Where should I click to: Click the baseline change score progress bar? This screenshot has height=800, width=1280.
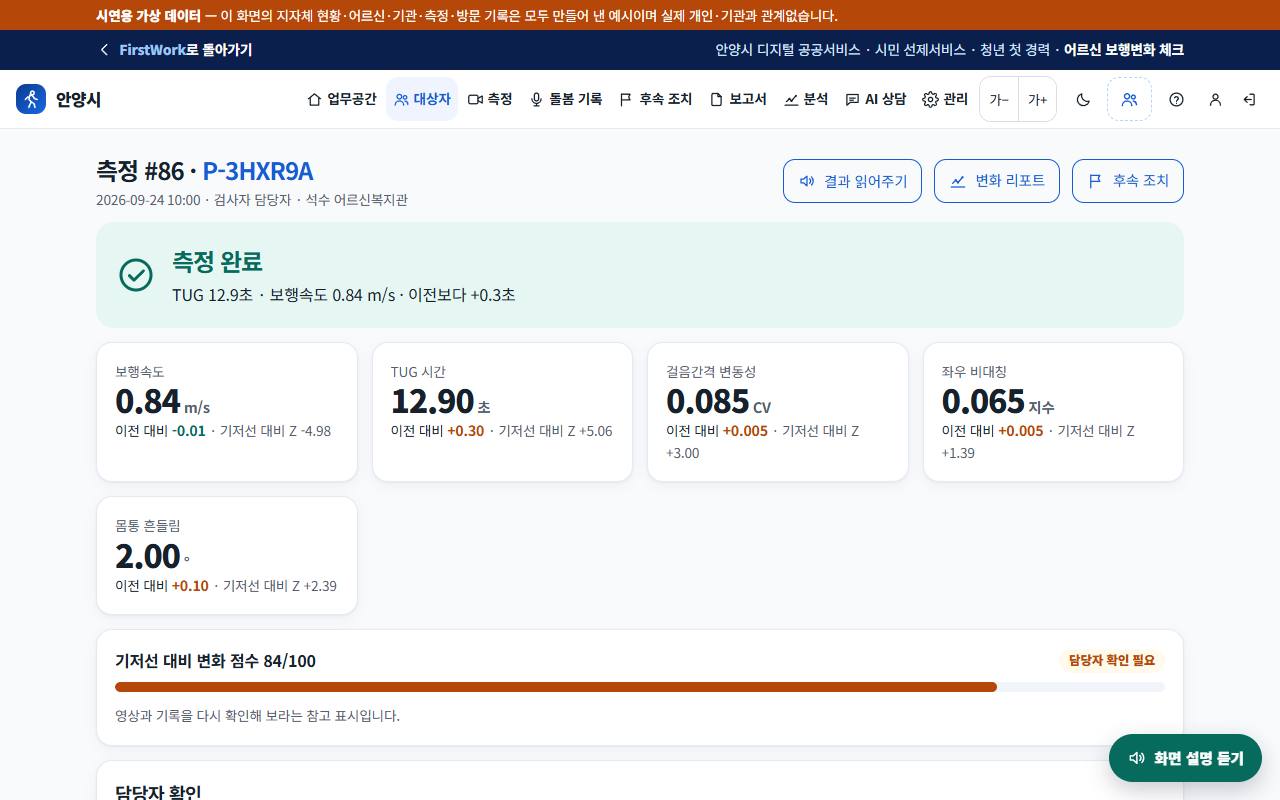click(x=640, y=687)
